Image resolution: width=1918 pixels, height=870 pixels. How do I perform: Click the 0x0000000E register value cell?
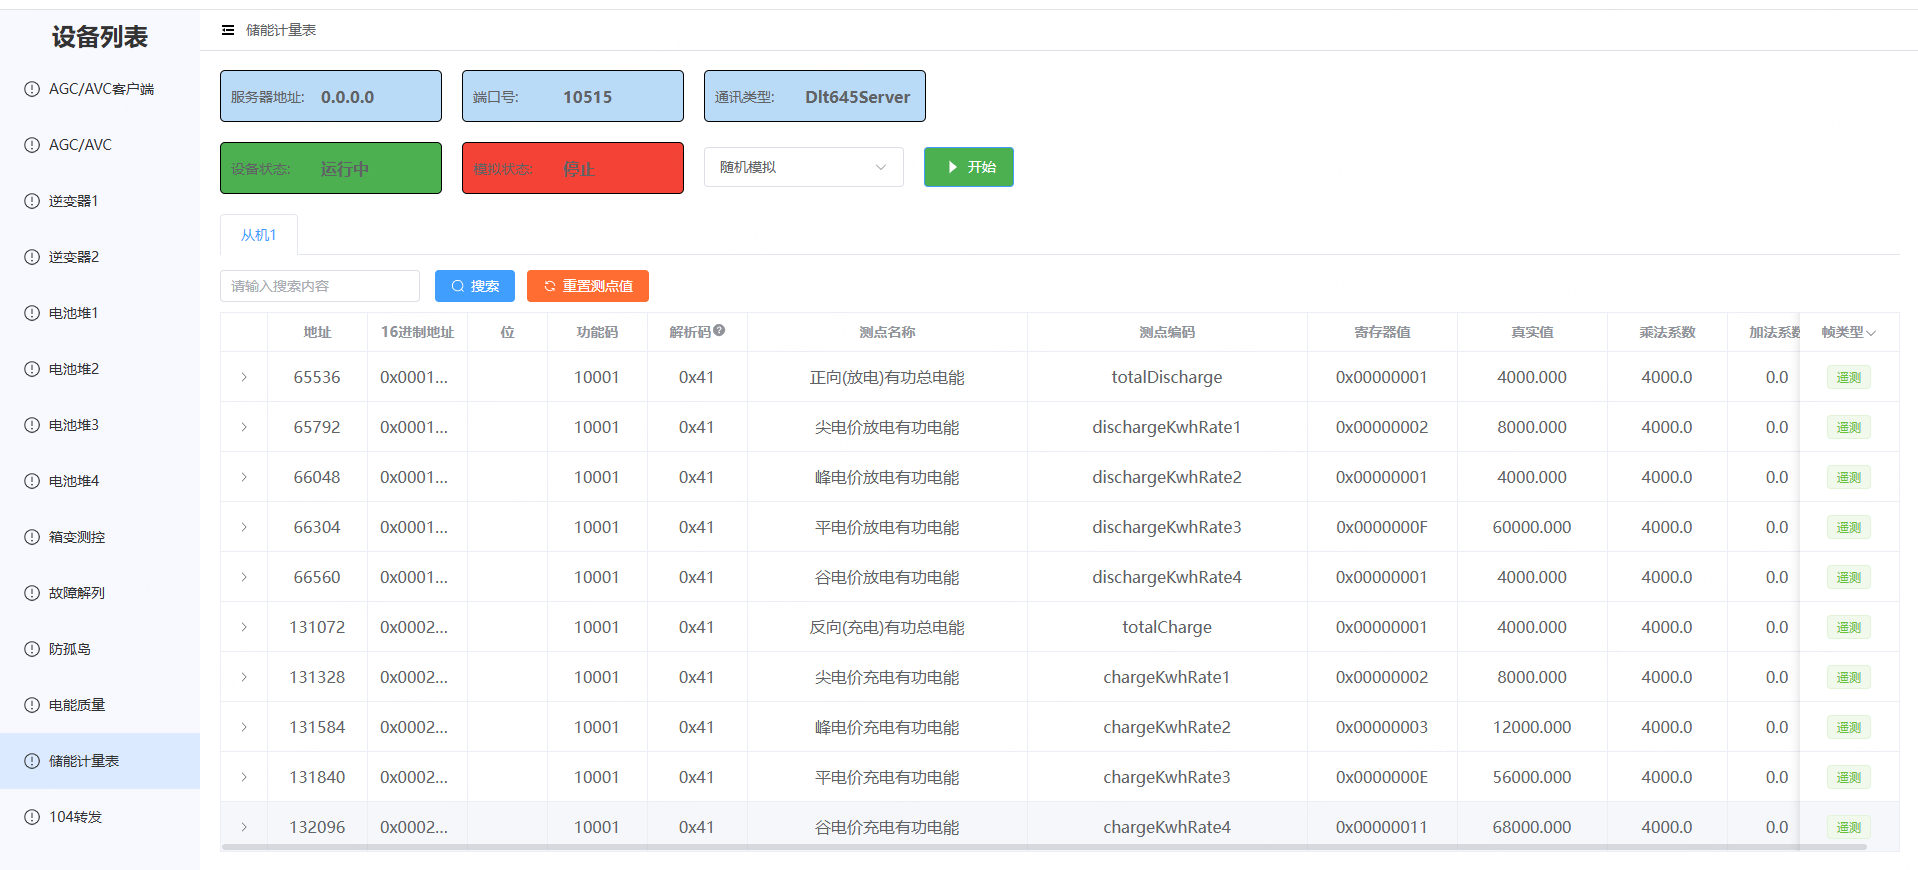point(1382,777)
